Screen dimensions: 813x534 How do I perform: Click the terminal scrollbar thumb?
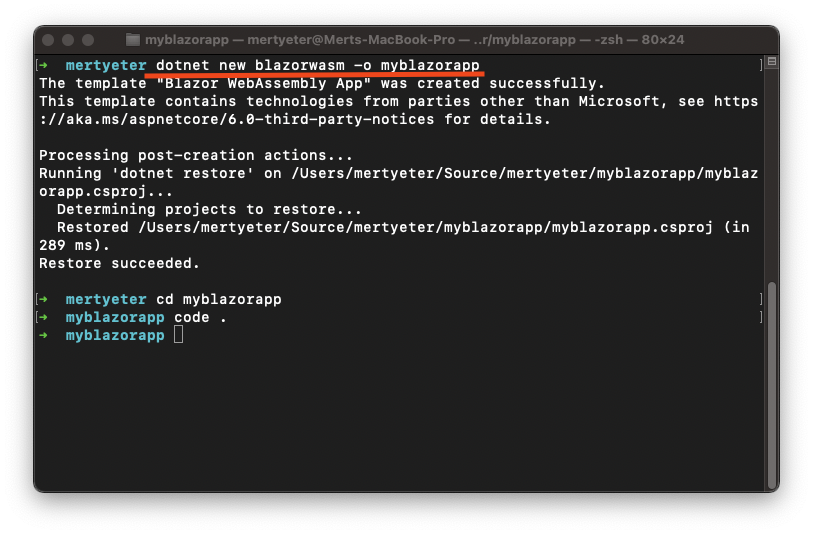point(772,384)
